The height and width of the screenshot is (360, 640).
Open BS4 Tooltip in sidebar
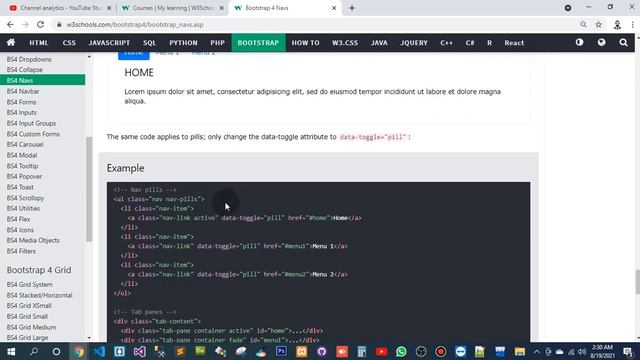click(22, 166)
